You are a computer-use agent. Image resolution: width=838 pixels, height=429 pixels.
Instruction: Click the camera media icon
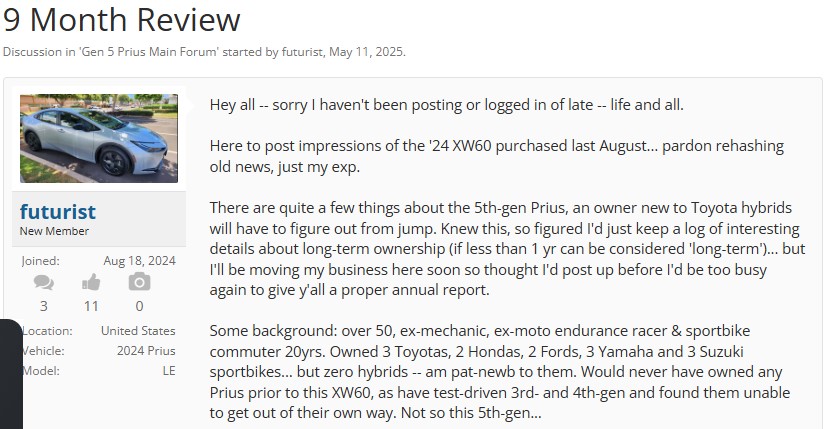click(139, 283)
